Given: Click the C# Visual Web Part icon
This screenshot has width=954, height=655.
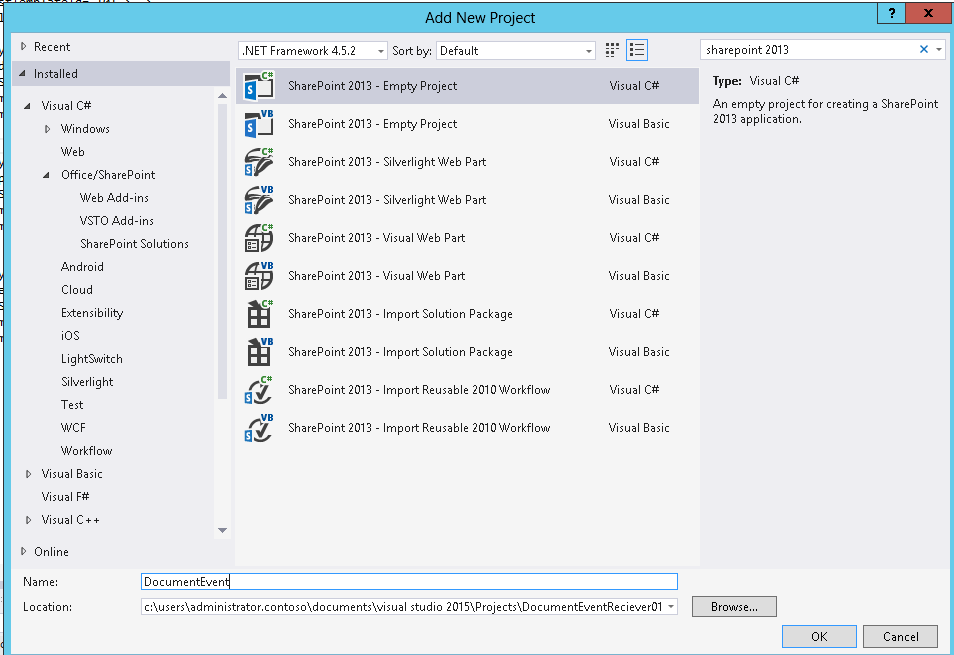Looking at the screenshot, I should [259, 238].
